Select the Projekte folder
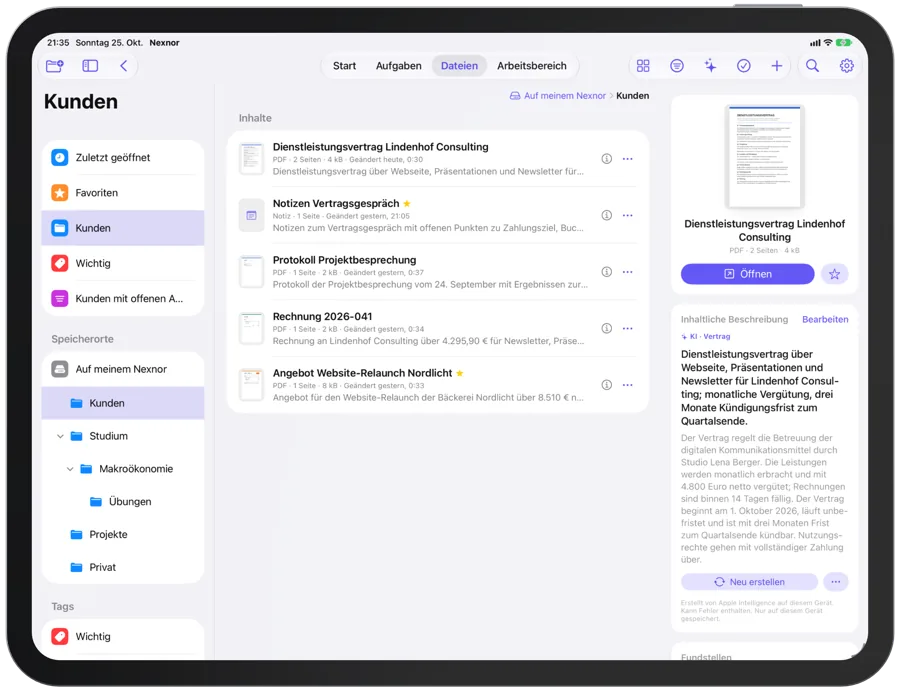This screenshot has height=691, width=900. click(123, 534)
